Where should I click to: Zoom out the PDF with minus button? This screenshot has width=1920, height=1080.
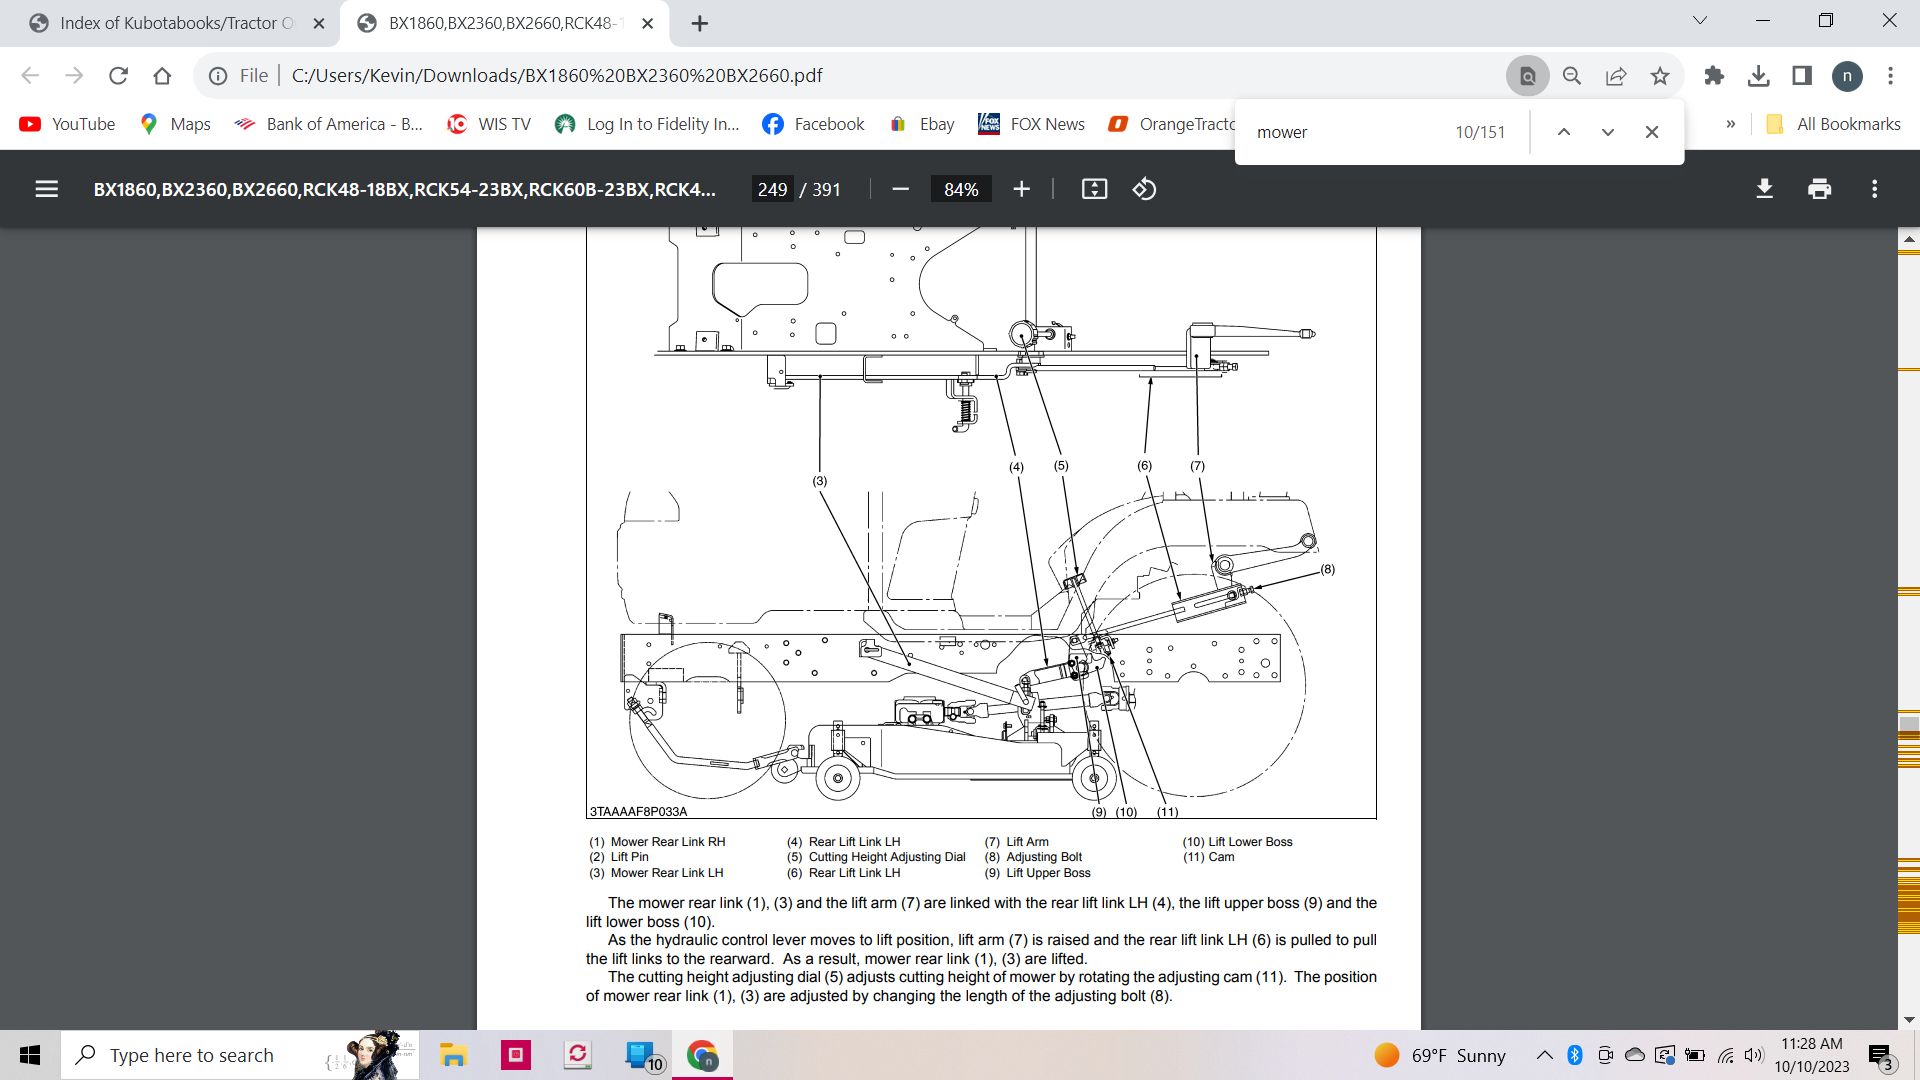tap(900, 189)
